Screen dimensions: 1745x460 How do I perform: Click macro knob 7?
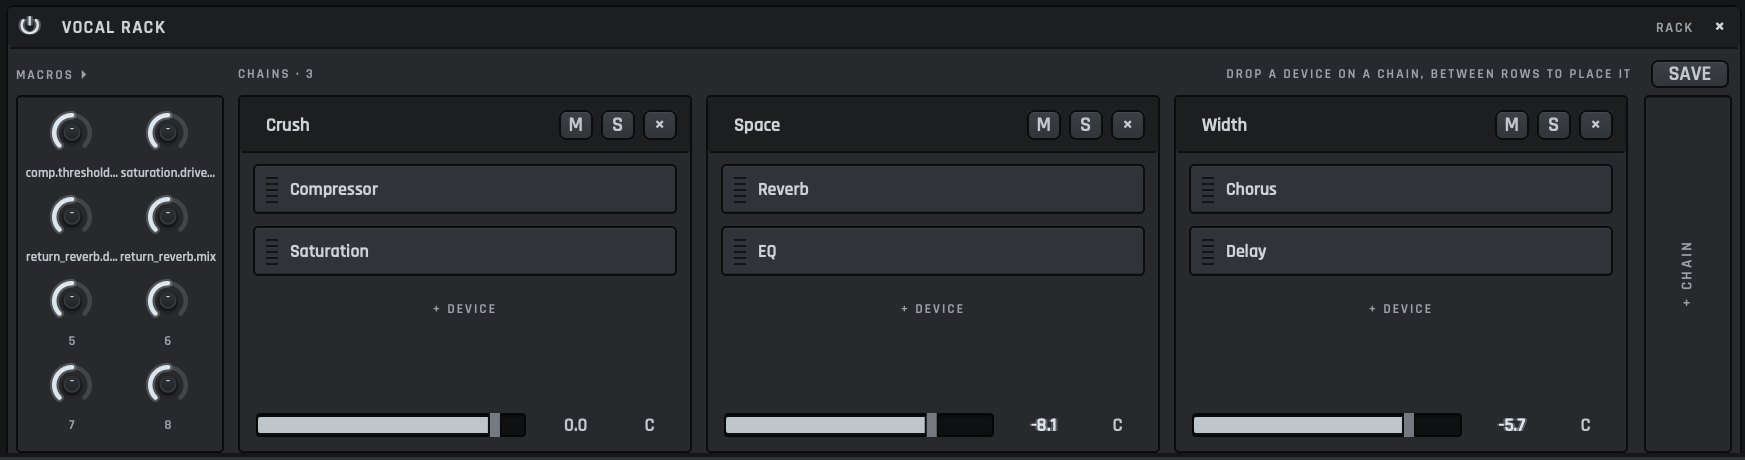[x=71, y=384]
